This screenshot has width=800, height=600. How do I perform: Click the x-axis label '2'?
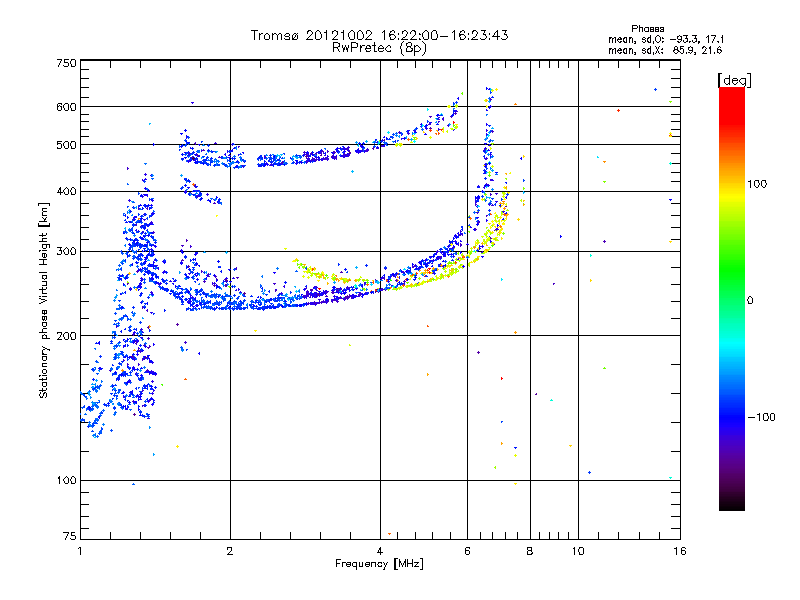tap(230, 551)
